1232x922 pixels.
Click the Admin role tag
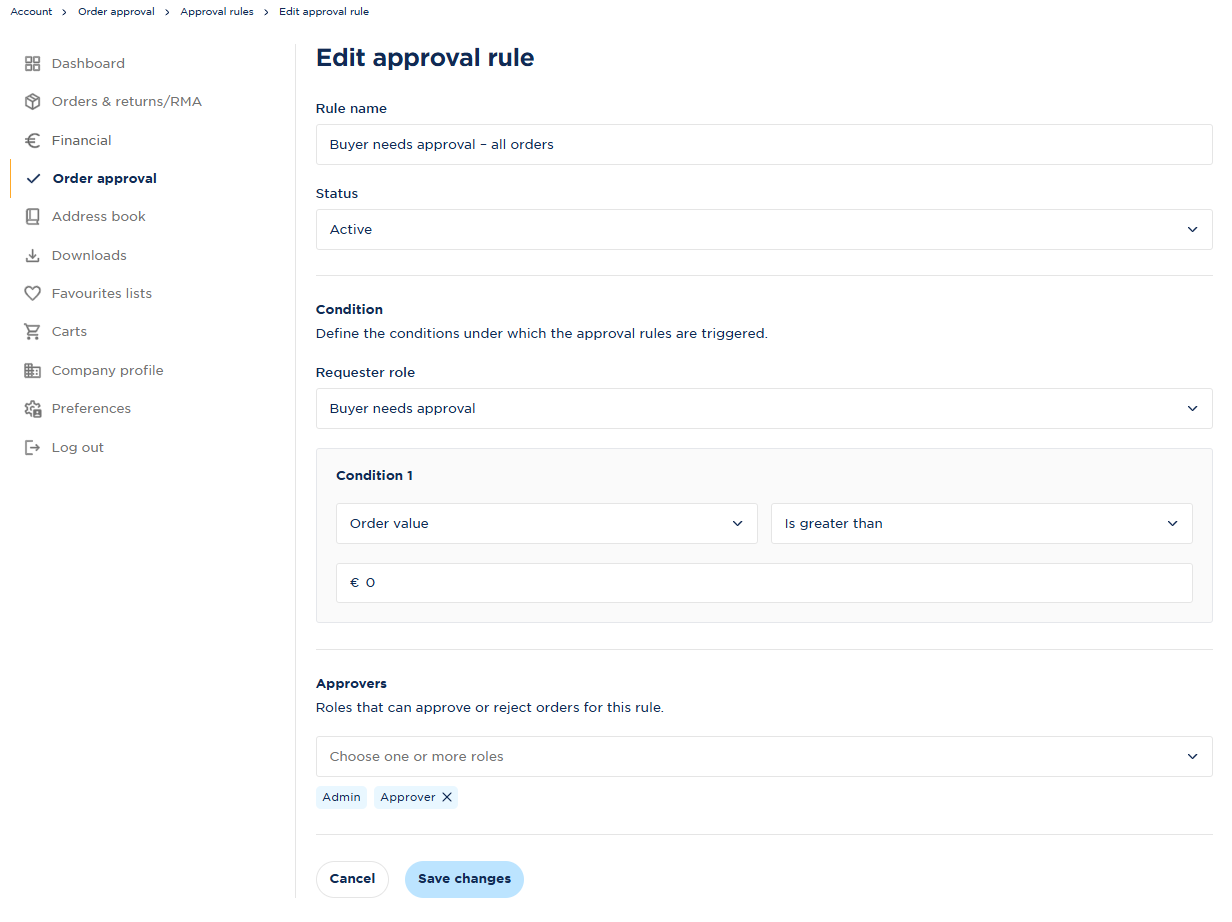(341, 797)
